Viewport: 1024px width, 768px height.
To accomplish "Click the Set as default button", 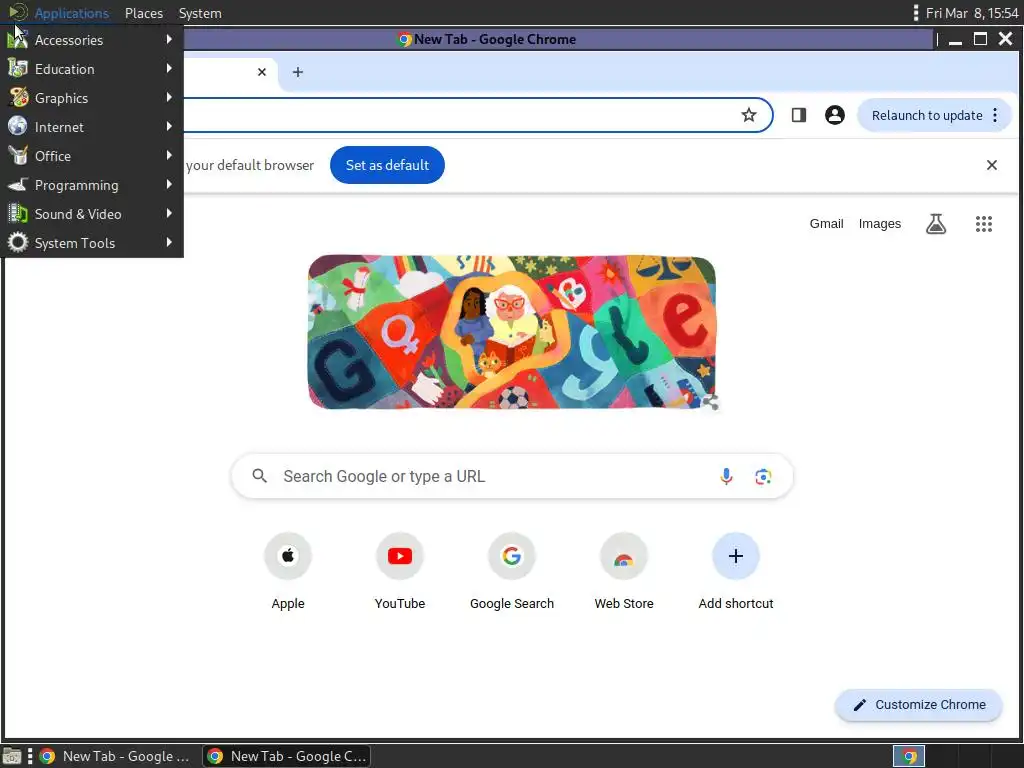I will [387, 165].
